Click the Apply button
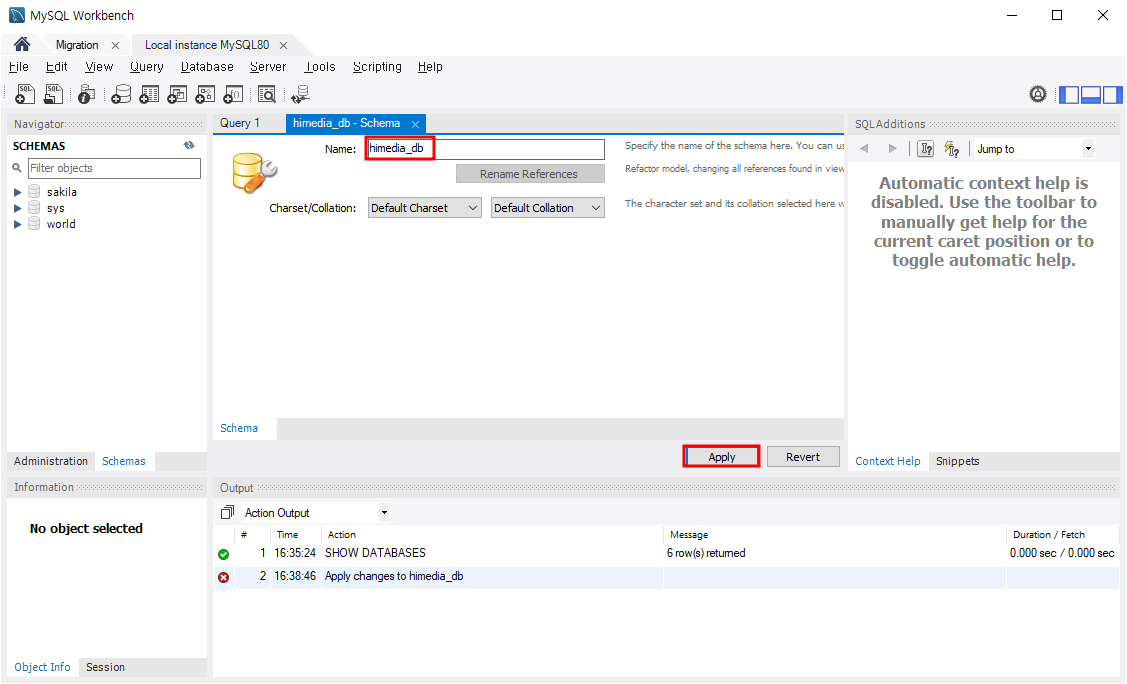Screen dimensions: 1127x684 (722, 457)
